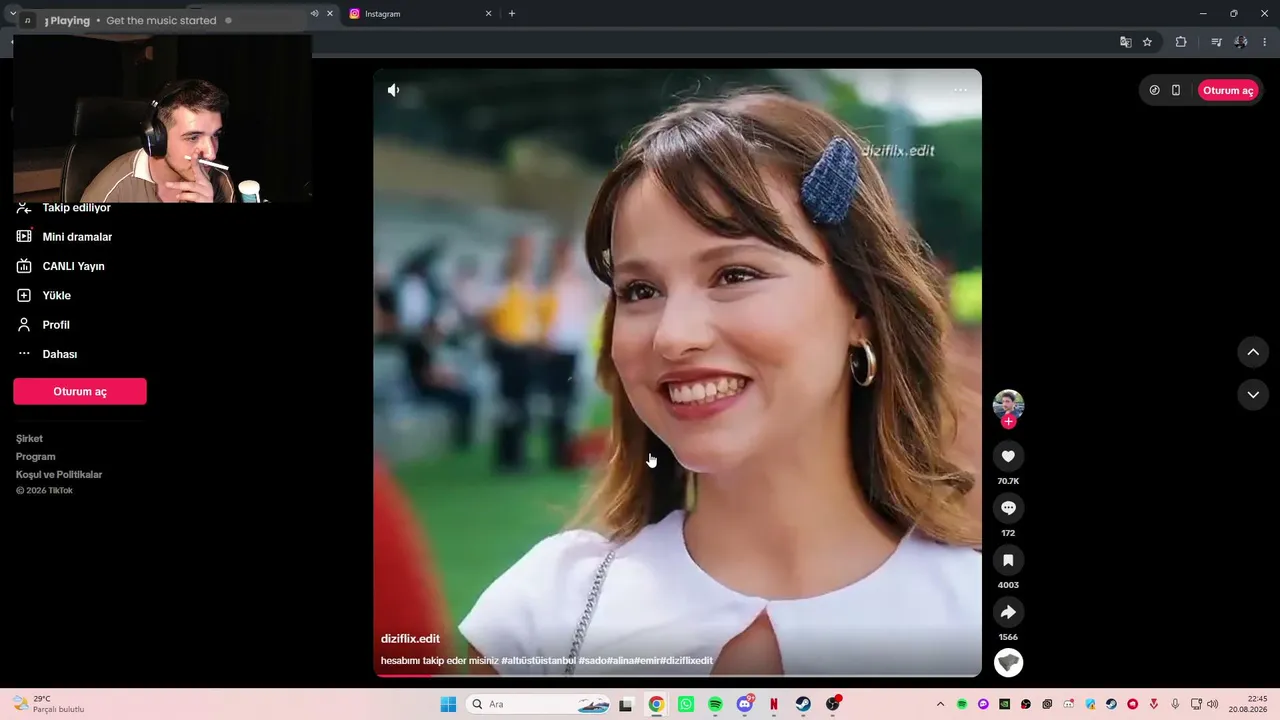Click the video progress bar at the bottom
1280x720 pixels.
pos(677,675)
